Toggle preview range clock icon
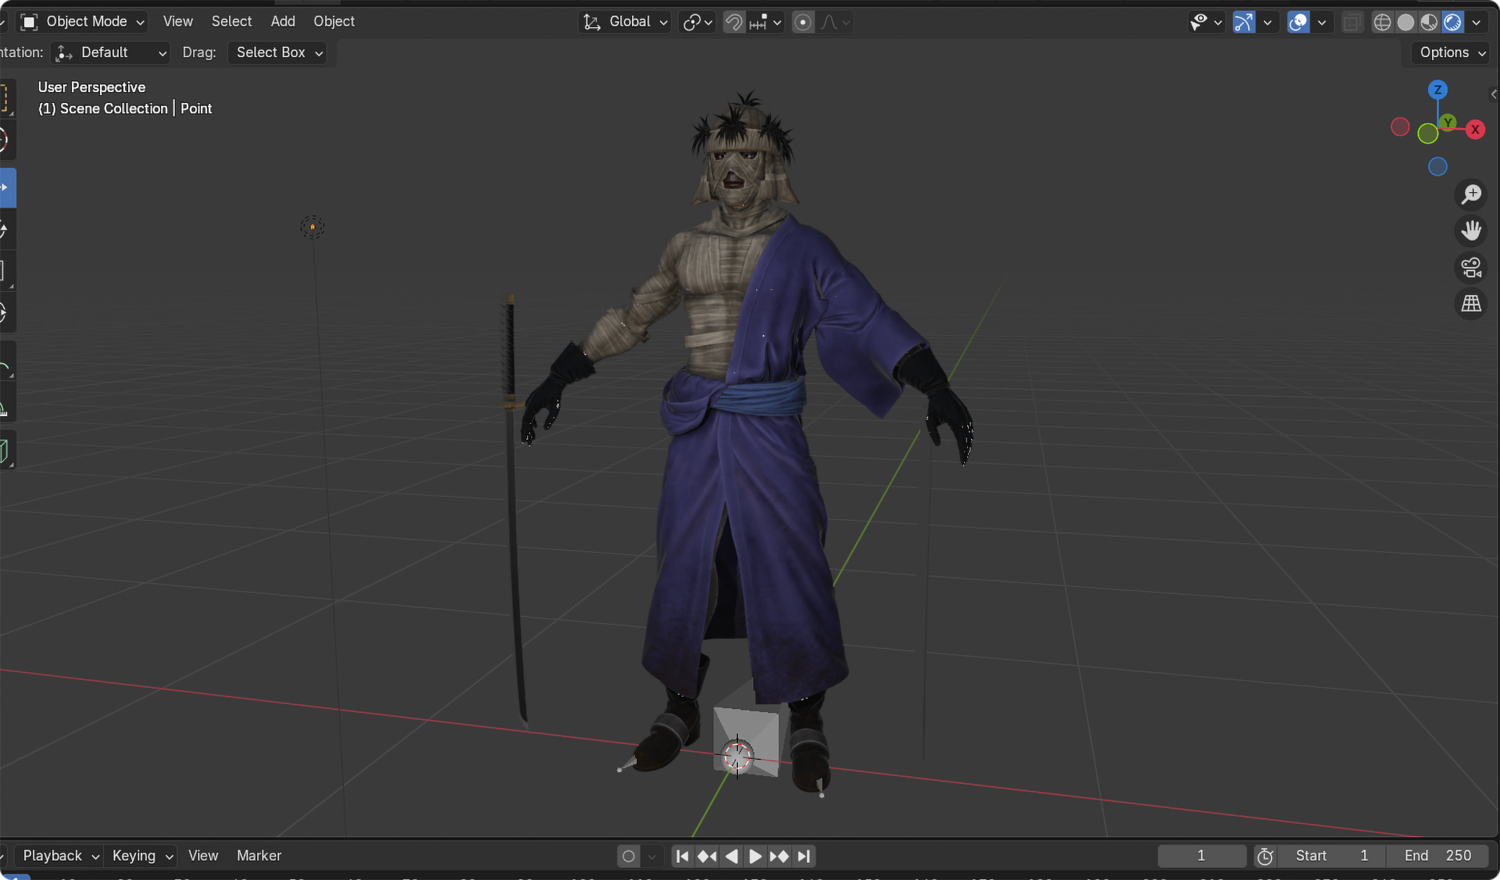Screen dimensions: 1500x880 coord(1265,856)
